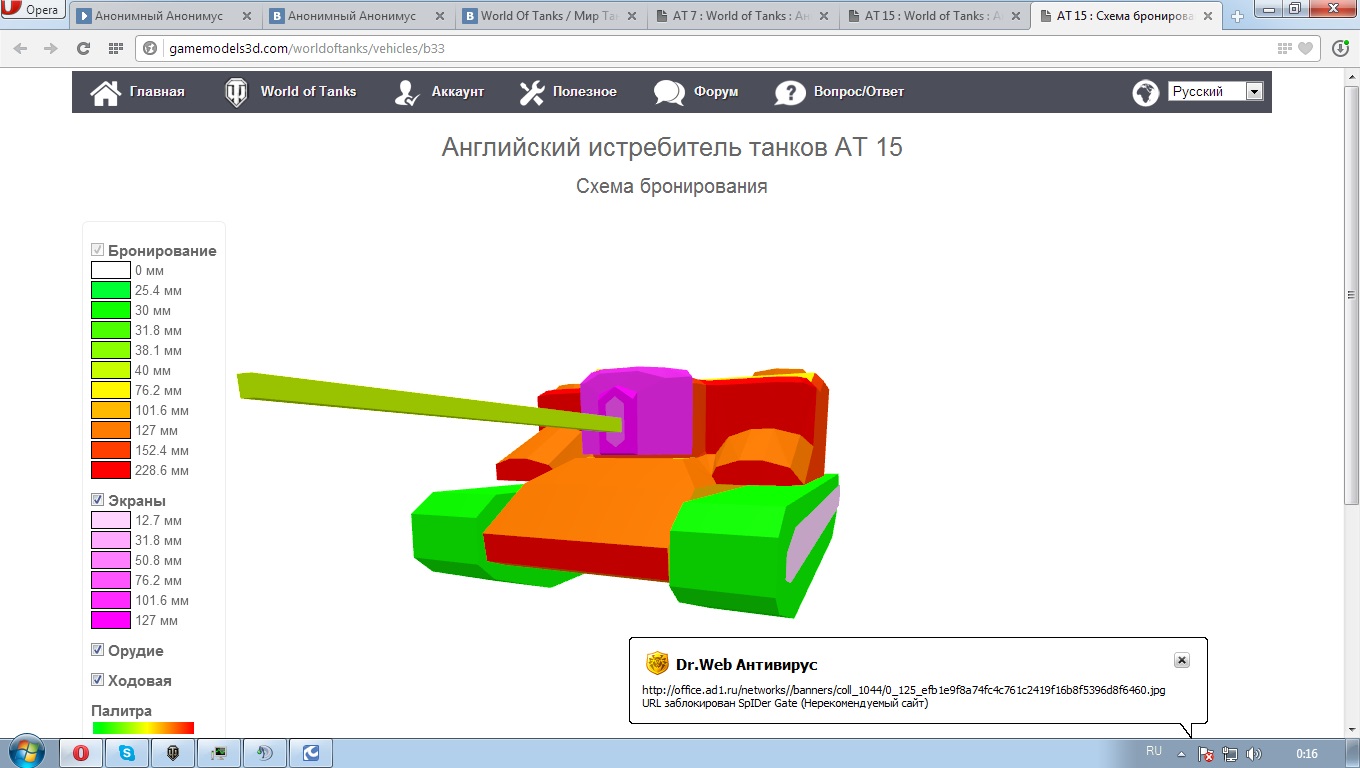Toggle the Ходовая checkbox

pos(98,680)
